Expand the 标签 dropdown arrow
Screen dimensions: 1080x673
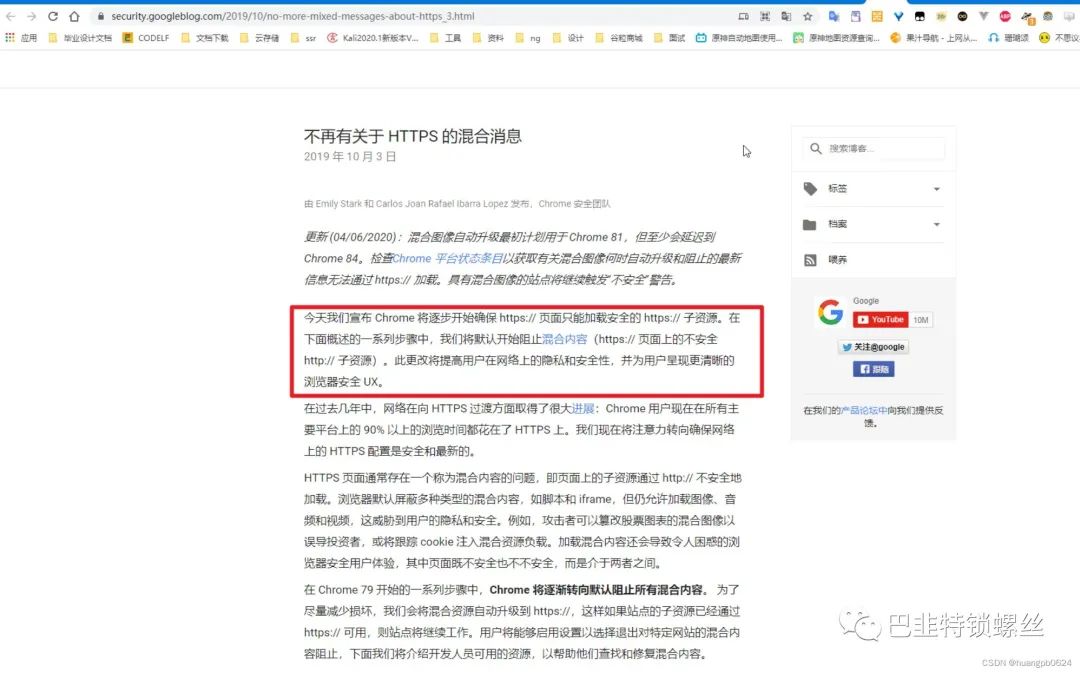click(x=936, y=189)
